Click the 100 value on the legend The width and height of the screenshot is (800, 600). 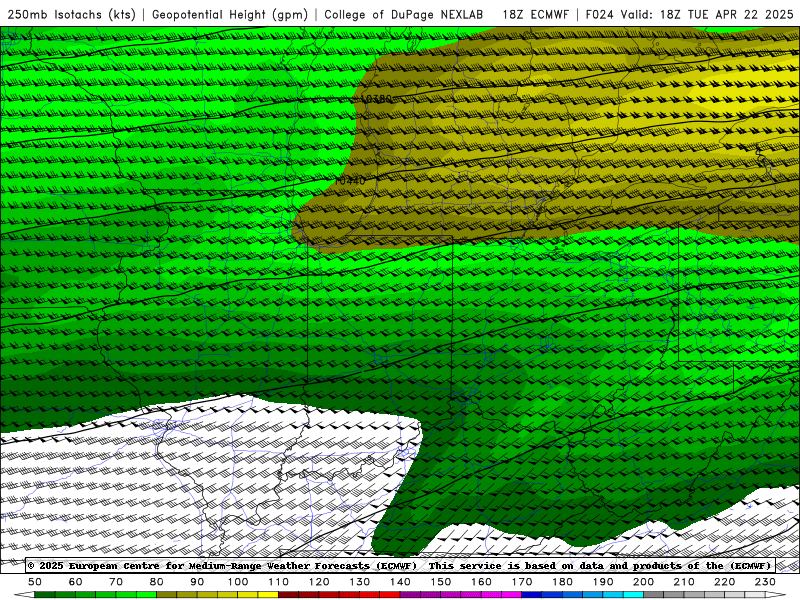[238, 582]
